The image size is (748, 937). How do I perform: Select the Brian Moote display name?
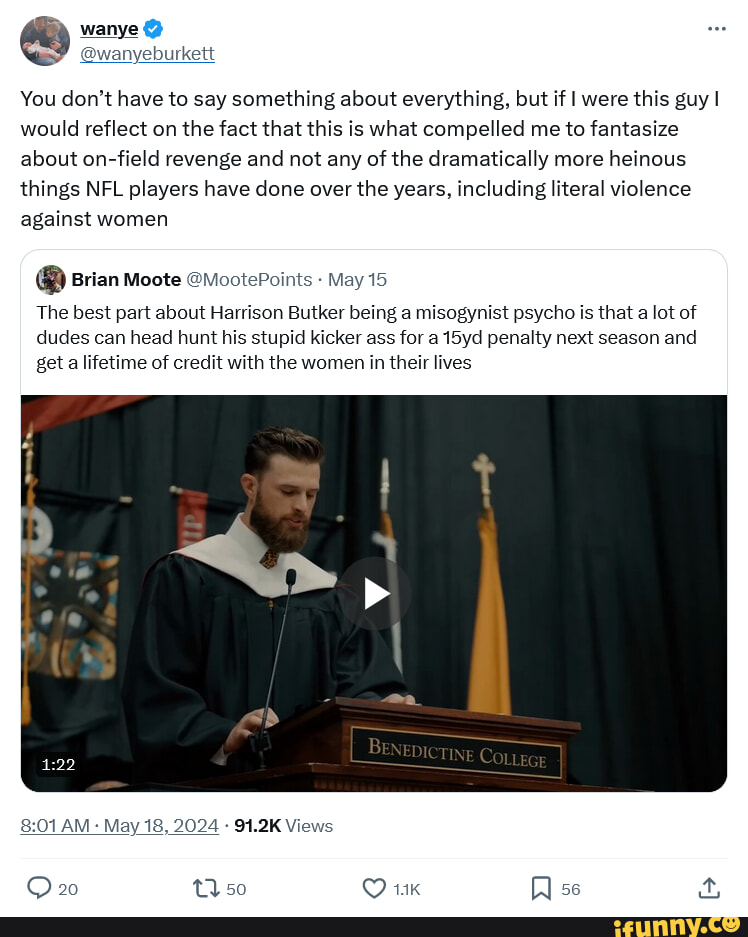(x=126, y=279)
